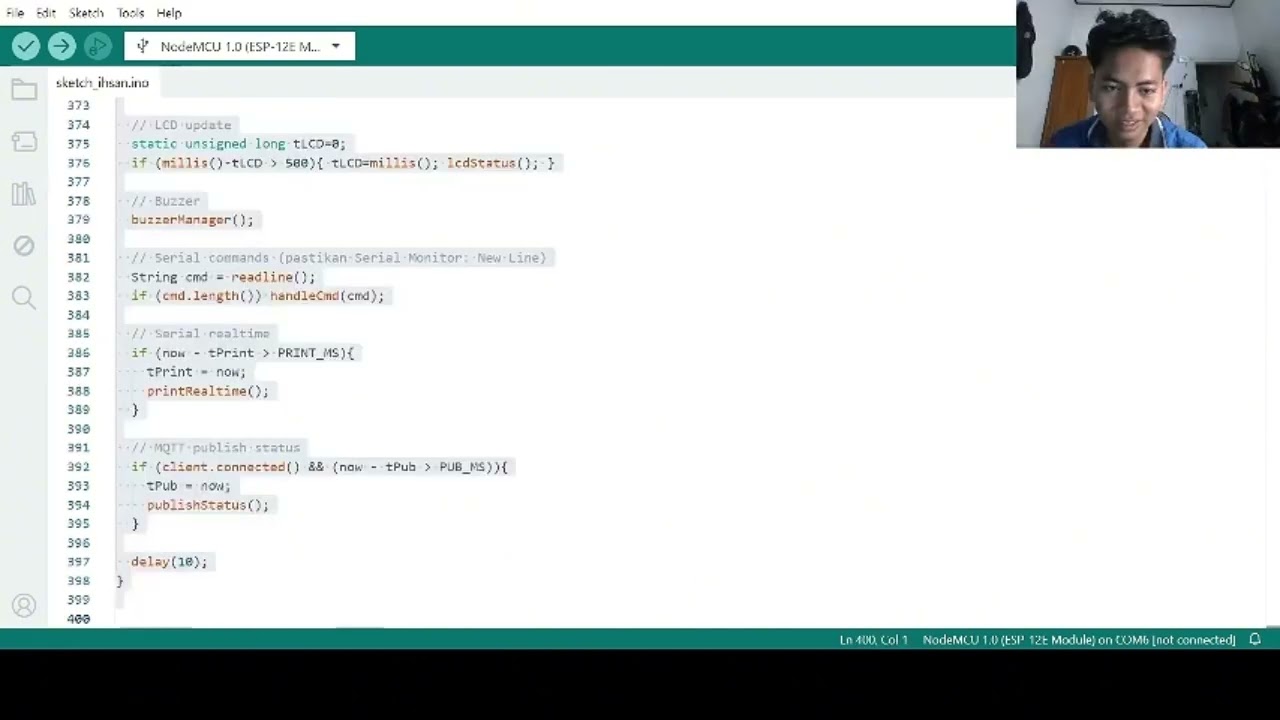Click the tPrint = now; line
This screenshot has width=1280, height=720.
196,372
